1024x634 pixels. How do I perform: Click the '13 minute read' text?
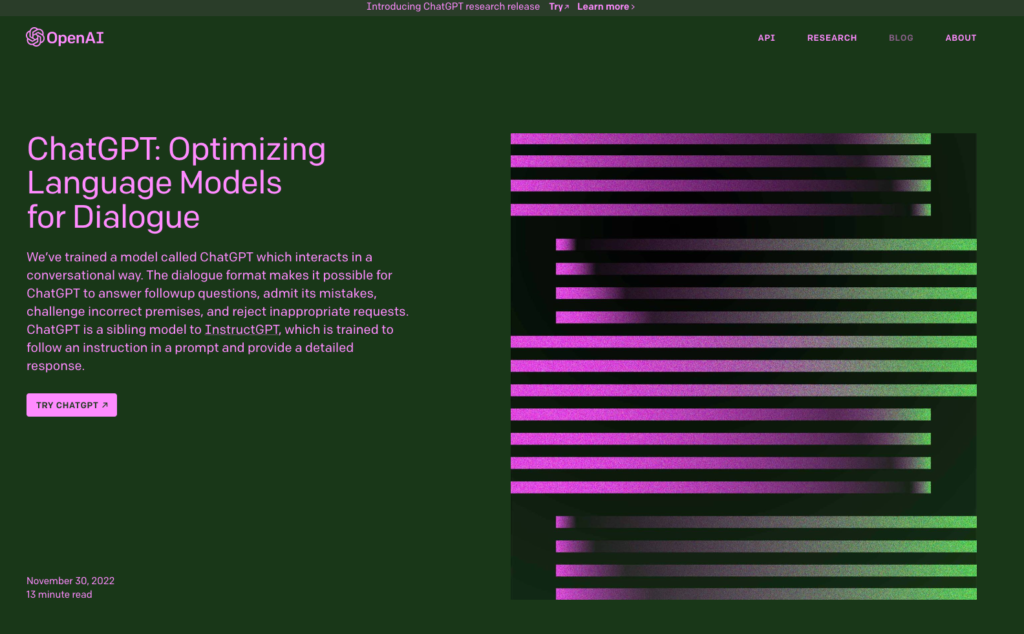tap(59, 594)
